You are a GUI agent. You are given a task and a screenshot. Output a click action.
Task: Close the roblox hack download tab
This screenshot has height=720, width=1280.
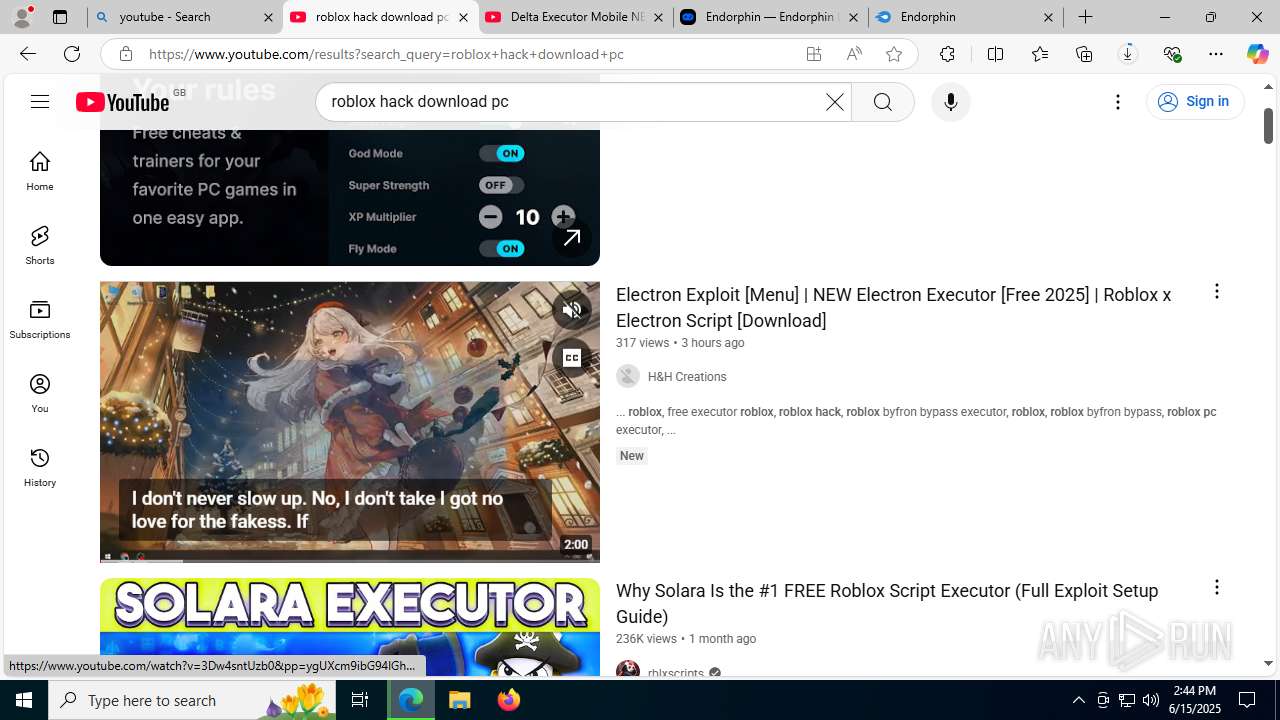[x=463, y=17]
